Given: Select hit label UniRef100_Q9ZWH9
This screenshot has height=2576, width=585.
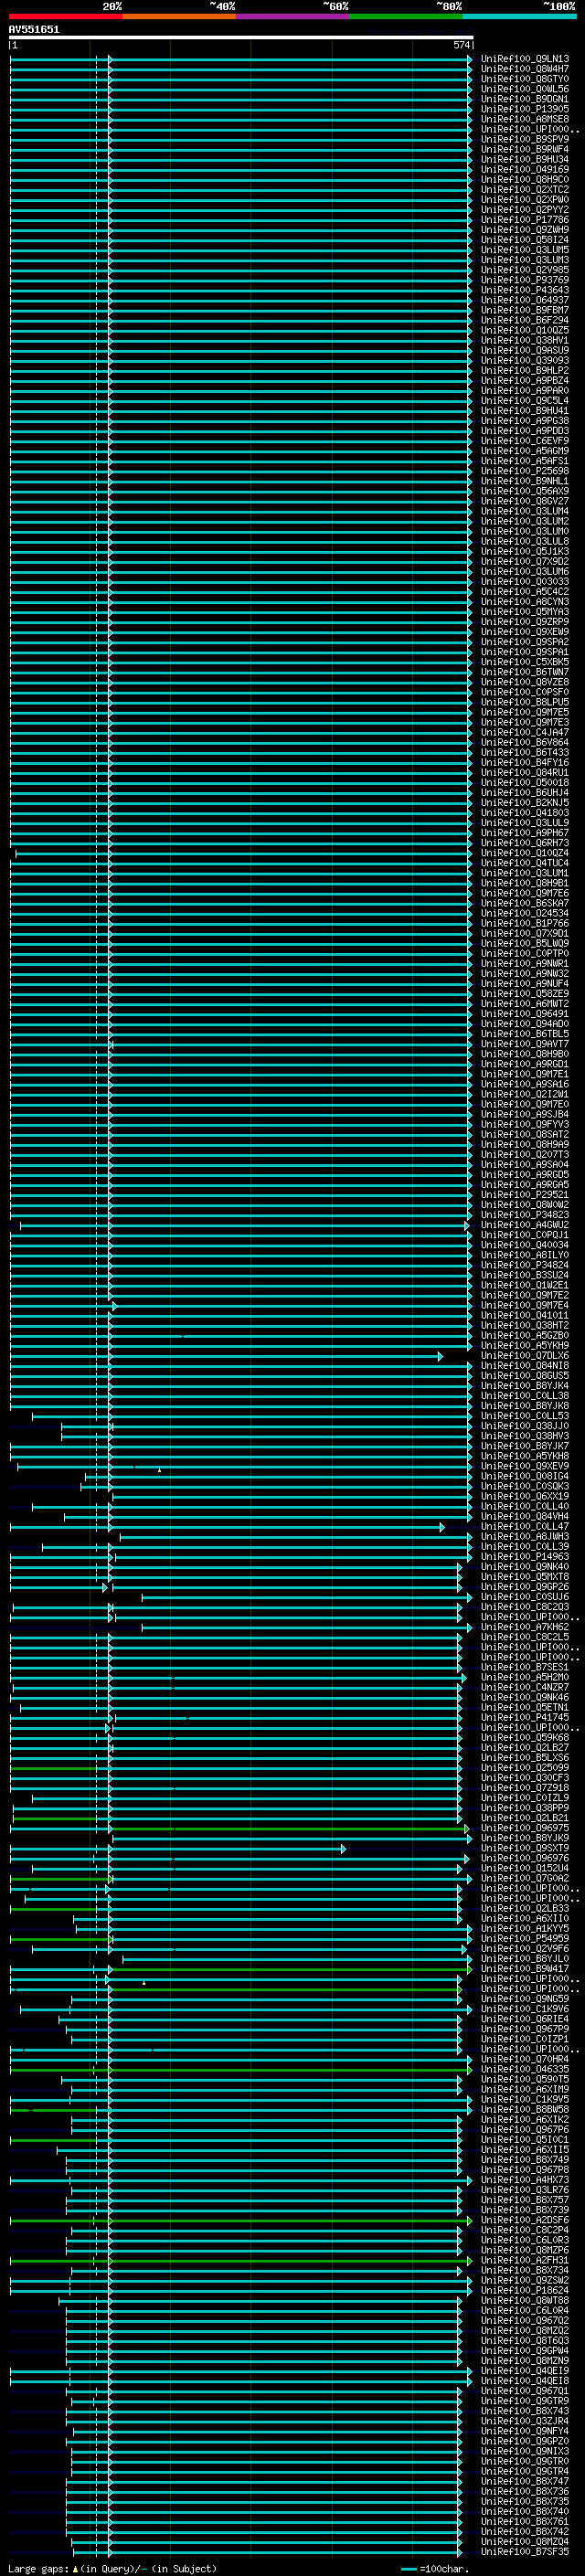Looking at the screenshot, I should pyautogui.click(x=525, y=230).
